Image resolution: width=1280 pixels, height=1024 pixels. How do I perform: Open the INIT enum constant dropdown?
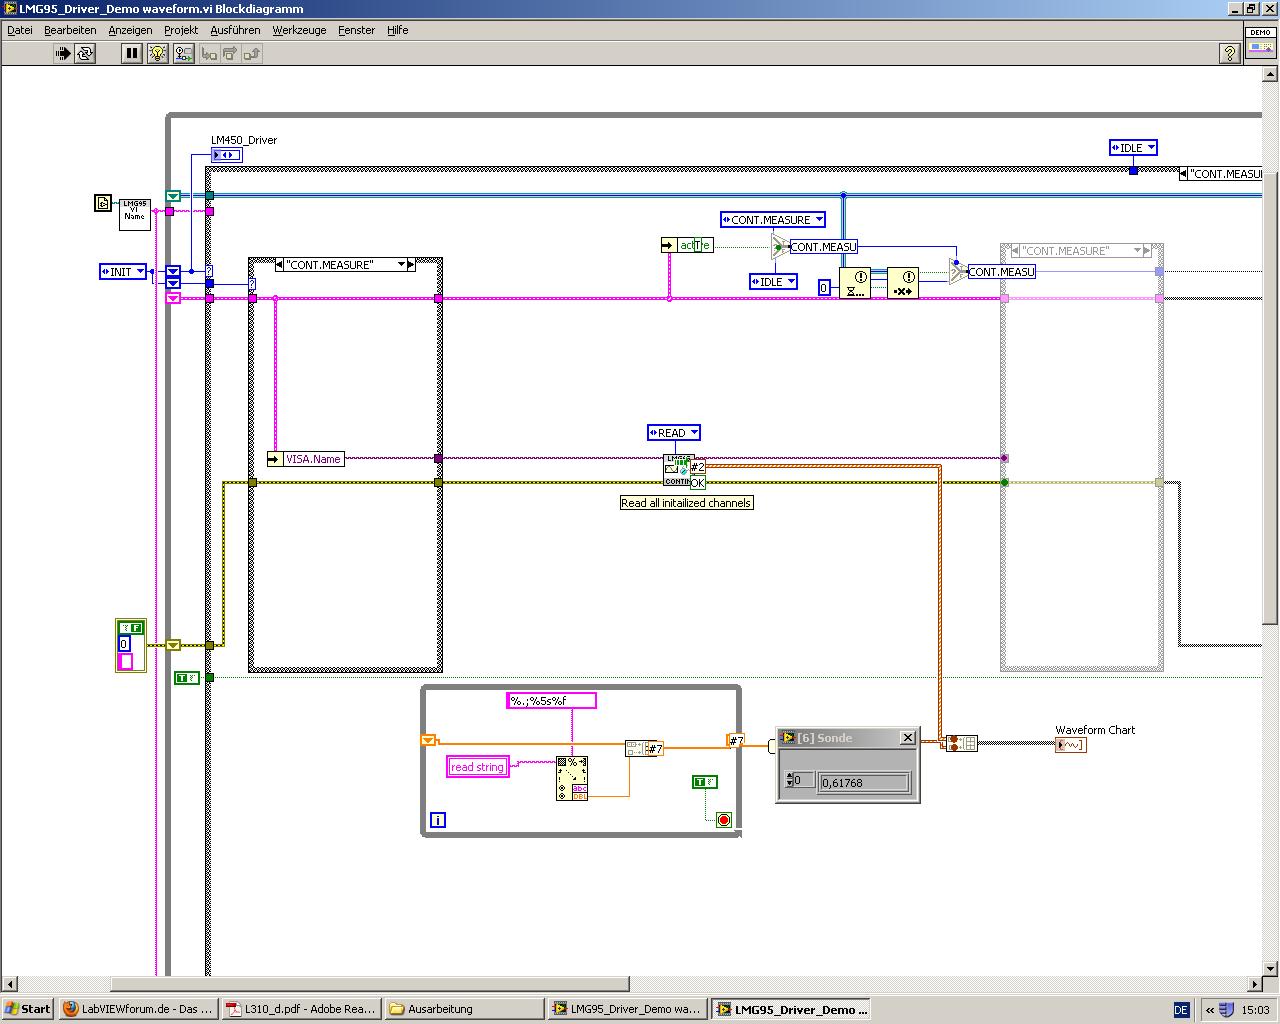(140, 272)
